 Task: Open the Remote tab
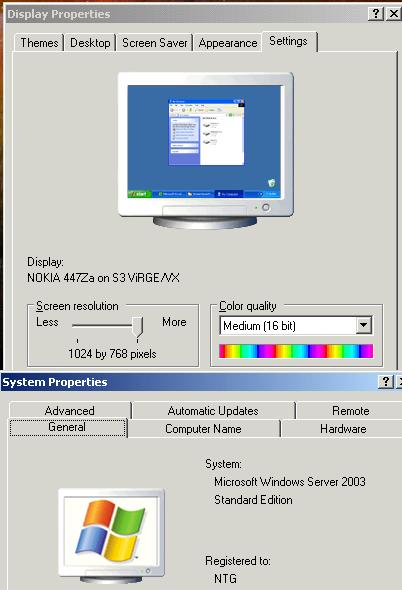[350, 411]
